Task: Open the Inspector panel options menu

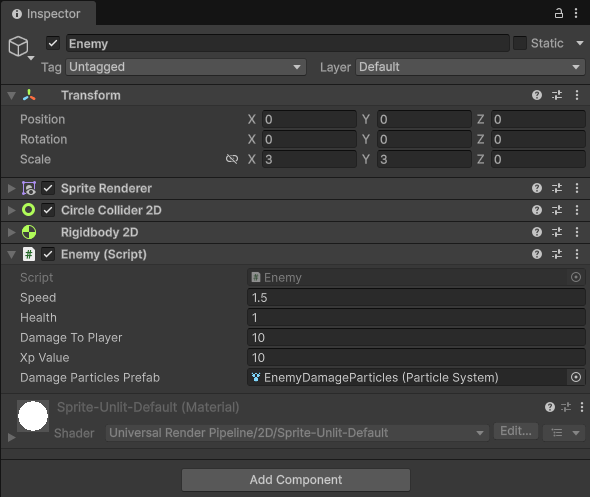Action: 576,14
